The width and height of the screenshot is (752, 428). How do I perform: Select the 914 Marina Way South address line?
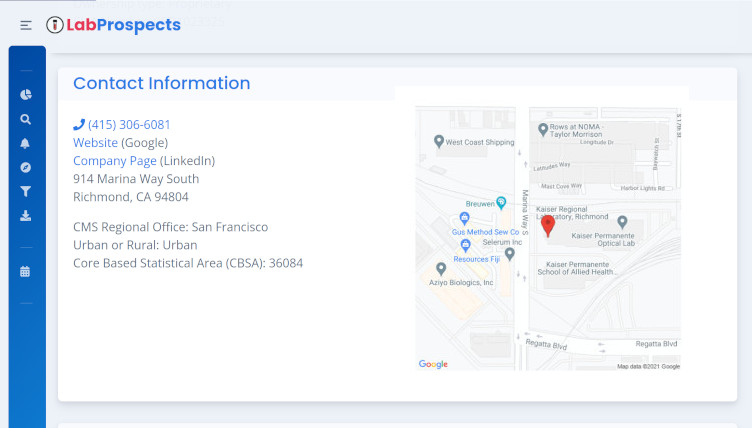coord(136,179)
